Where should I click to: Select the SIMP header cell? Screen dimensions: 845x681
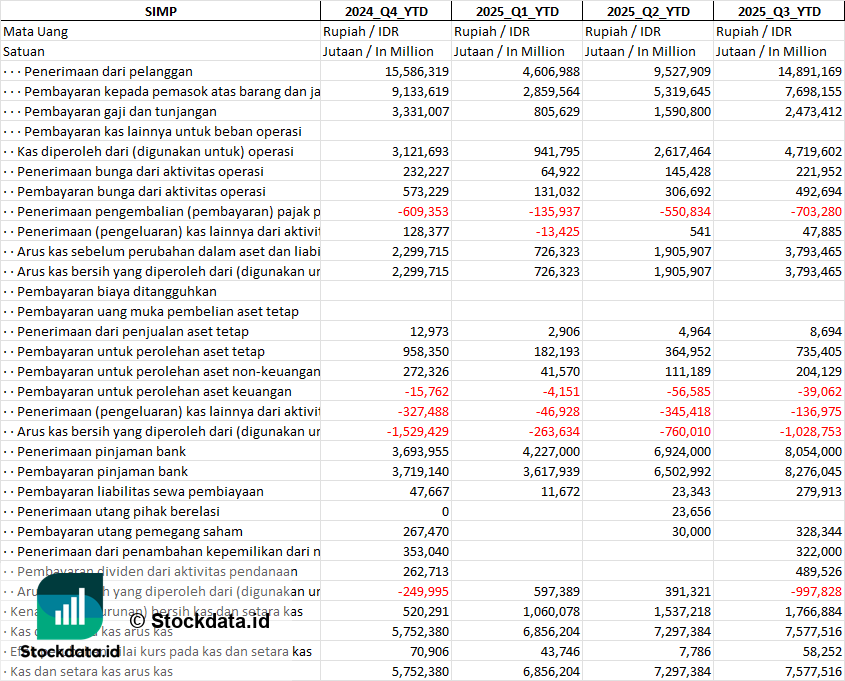[x=161, y=11]
